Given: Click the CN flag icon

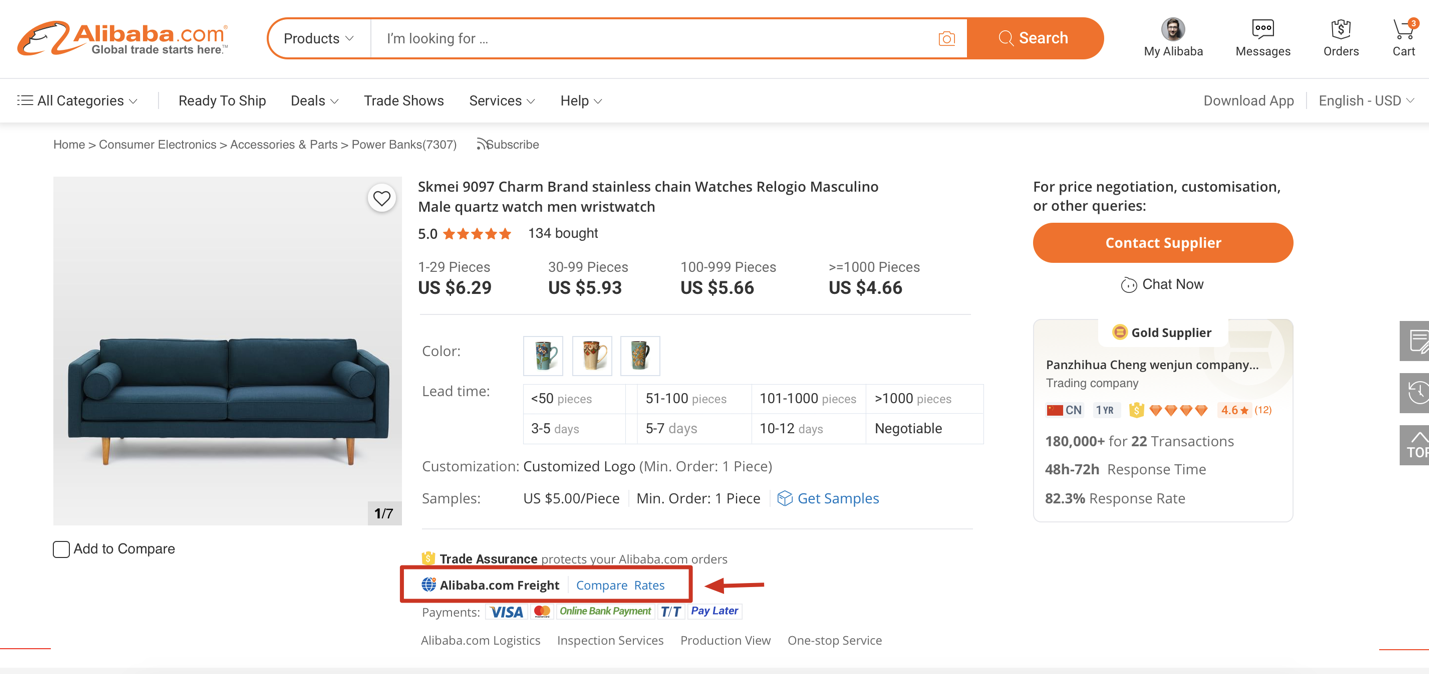Looking at the screenshot, I should (1055, 410).
